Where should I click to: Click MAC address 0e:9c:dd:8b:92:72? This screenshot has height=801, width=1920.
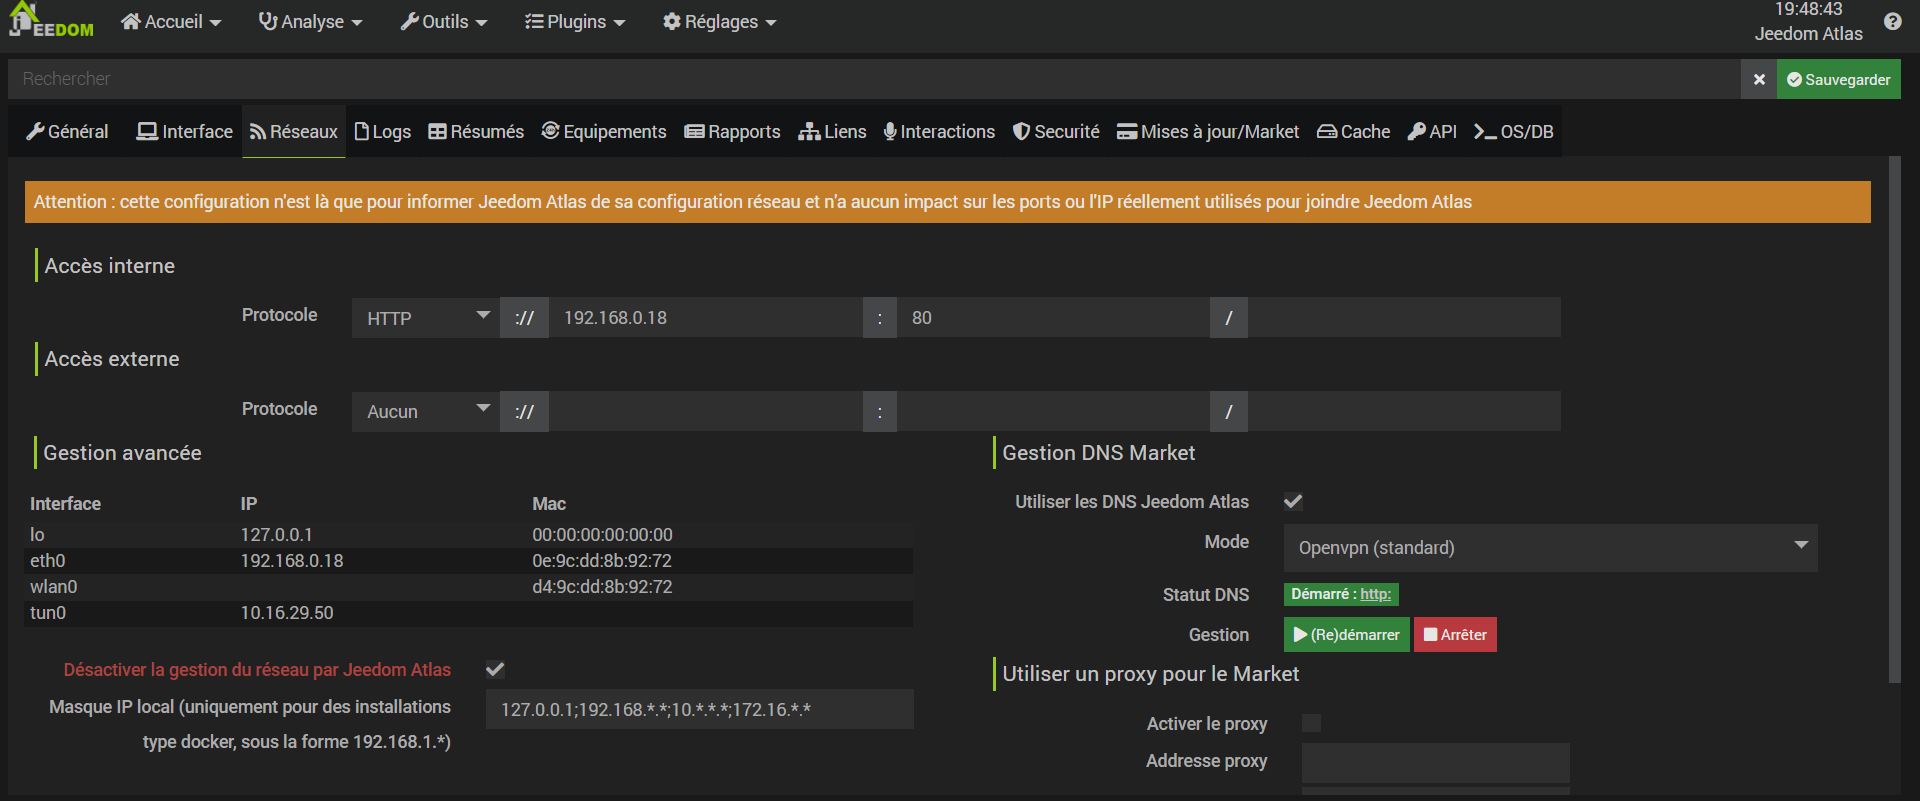602,561
